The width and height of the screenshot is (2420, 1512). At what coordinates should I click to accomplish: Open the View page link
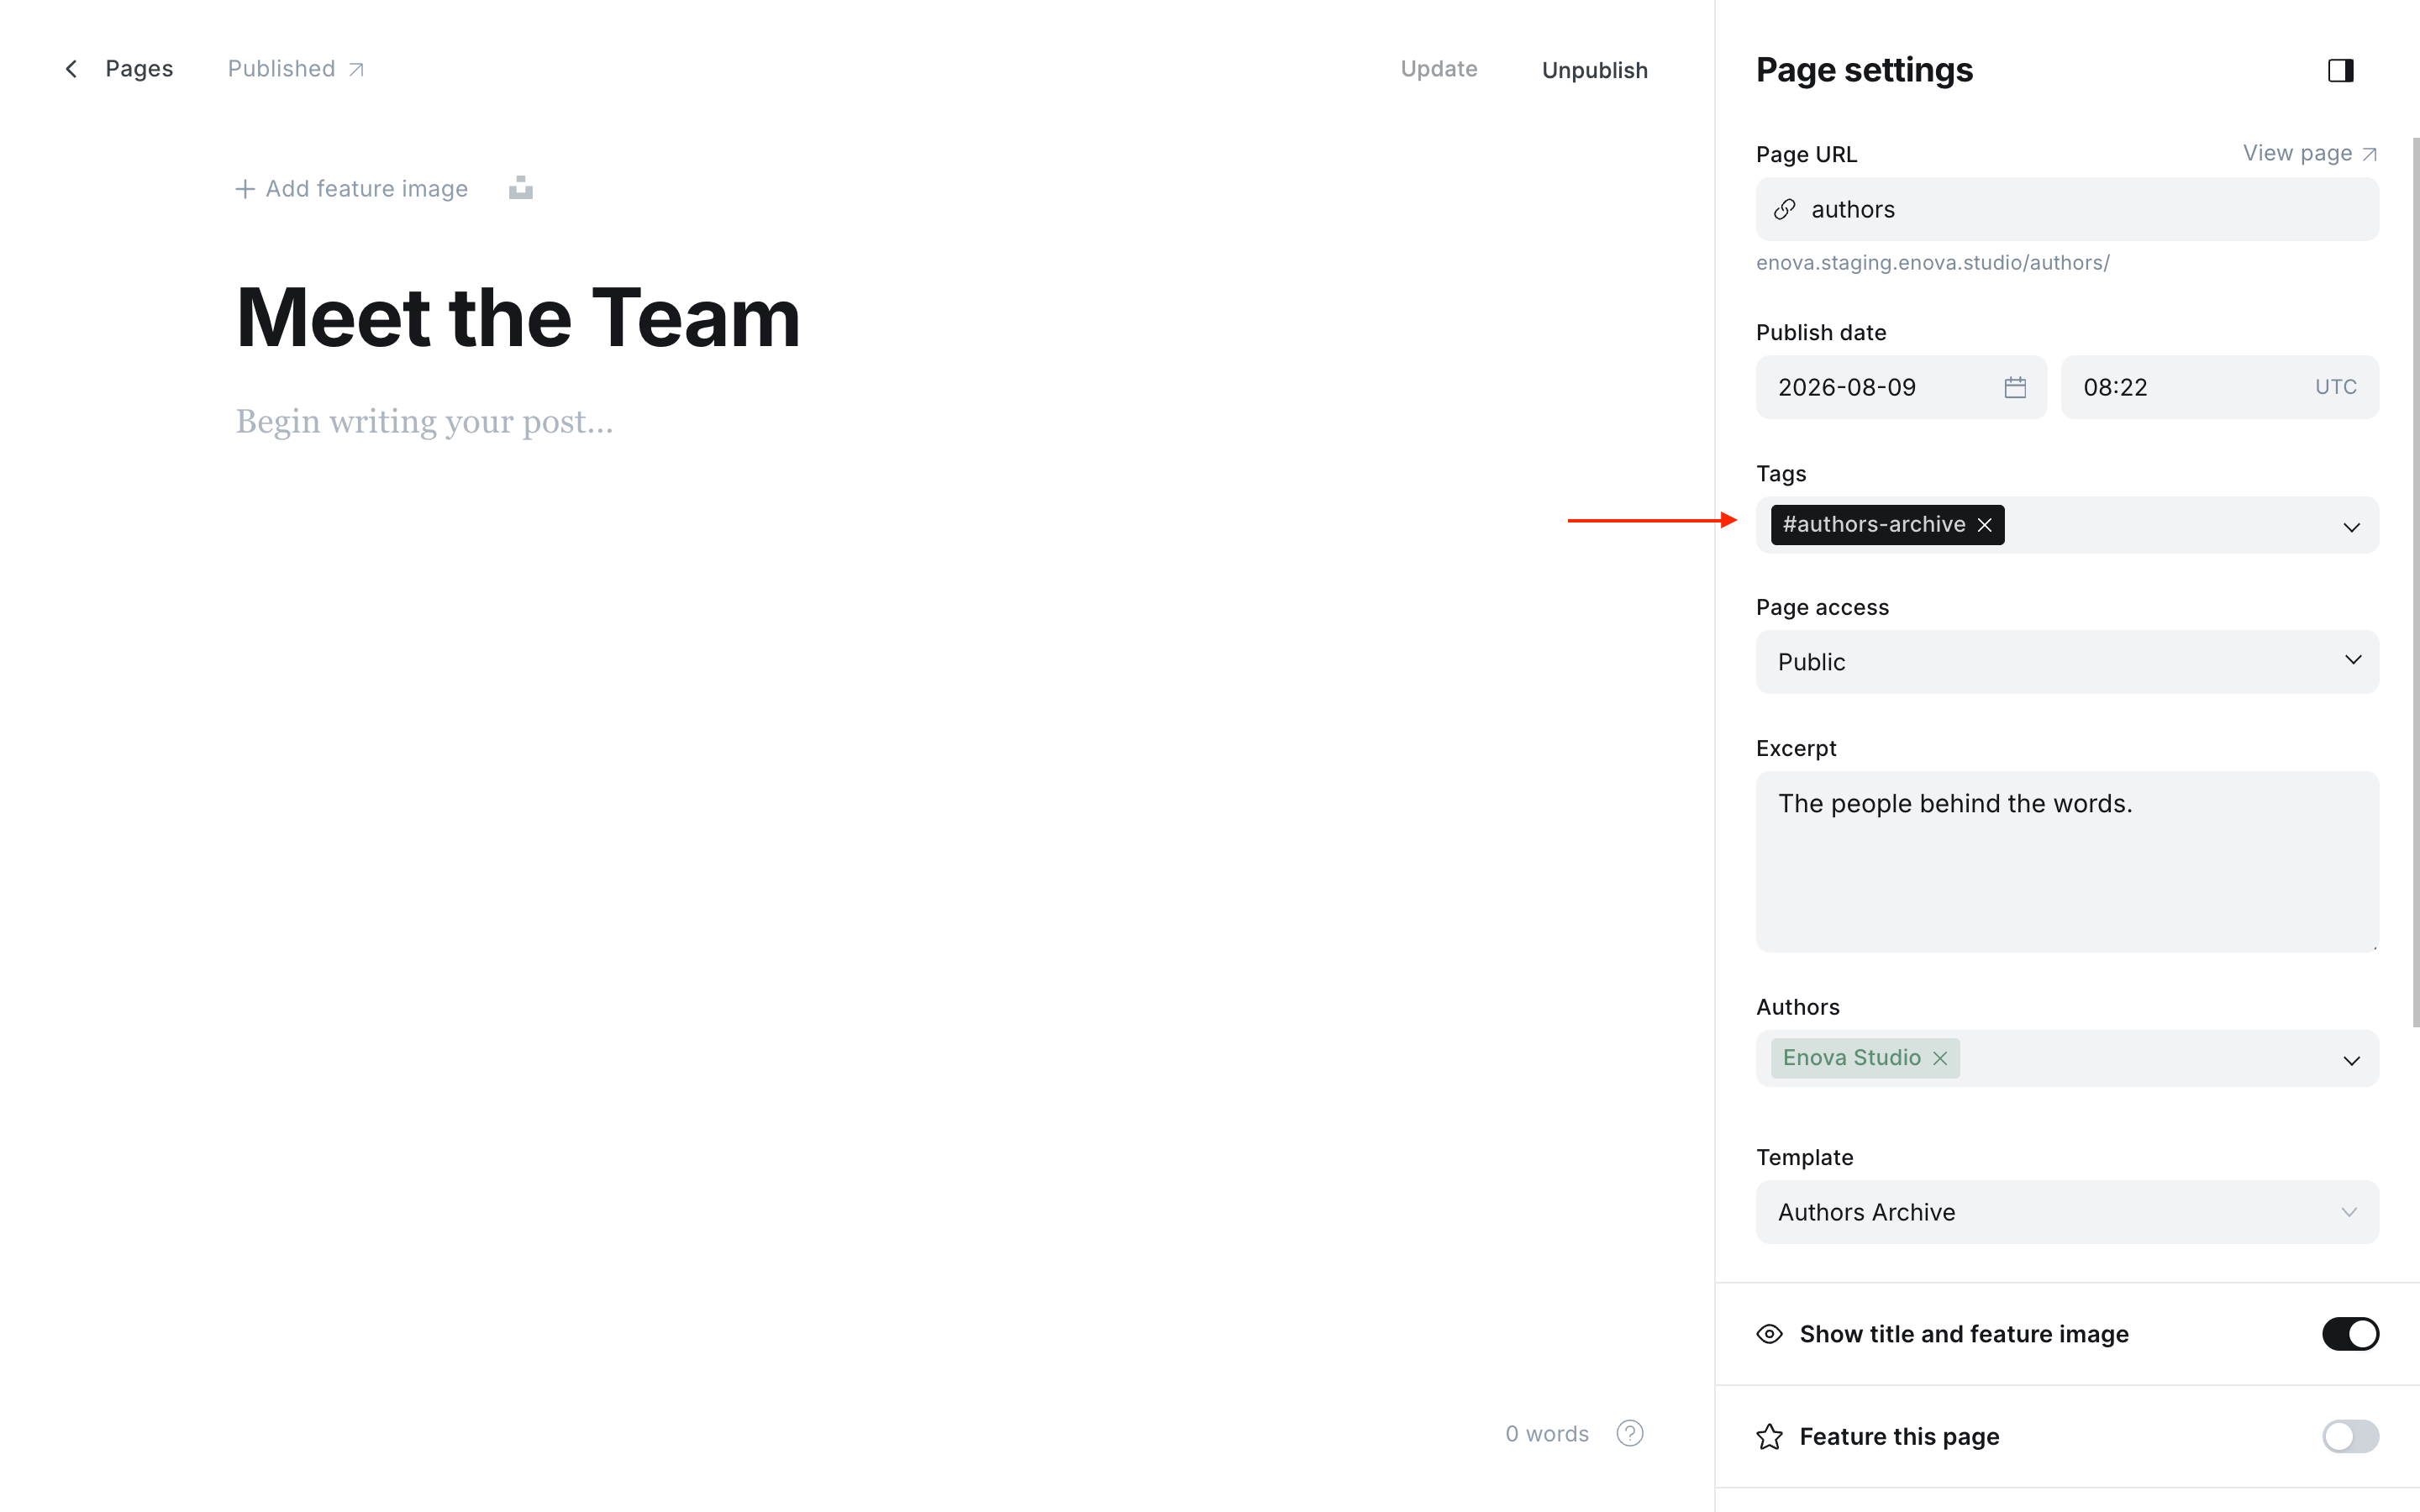point(2309,153)
